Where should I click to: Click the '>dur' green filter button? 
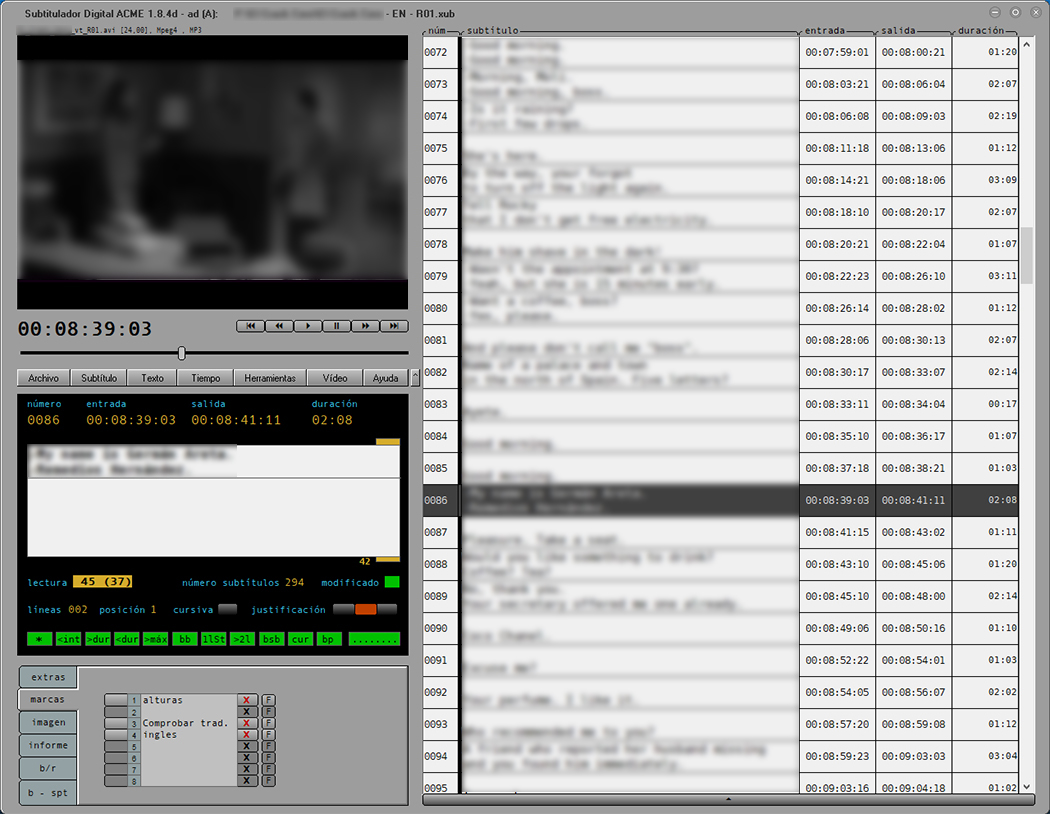(x=98, y=639)
